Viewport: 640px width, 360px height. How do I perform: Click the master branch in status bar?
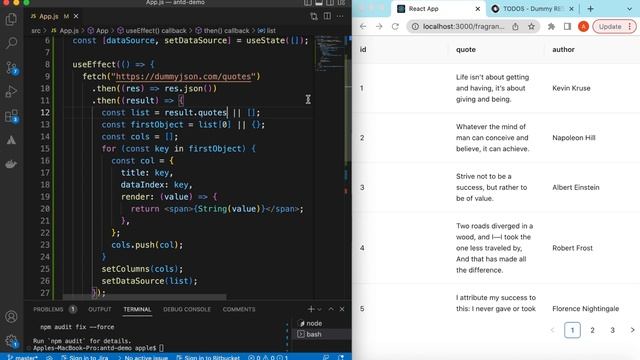[x=23, y=357]
